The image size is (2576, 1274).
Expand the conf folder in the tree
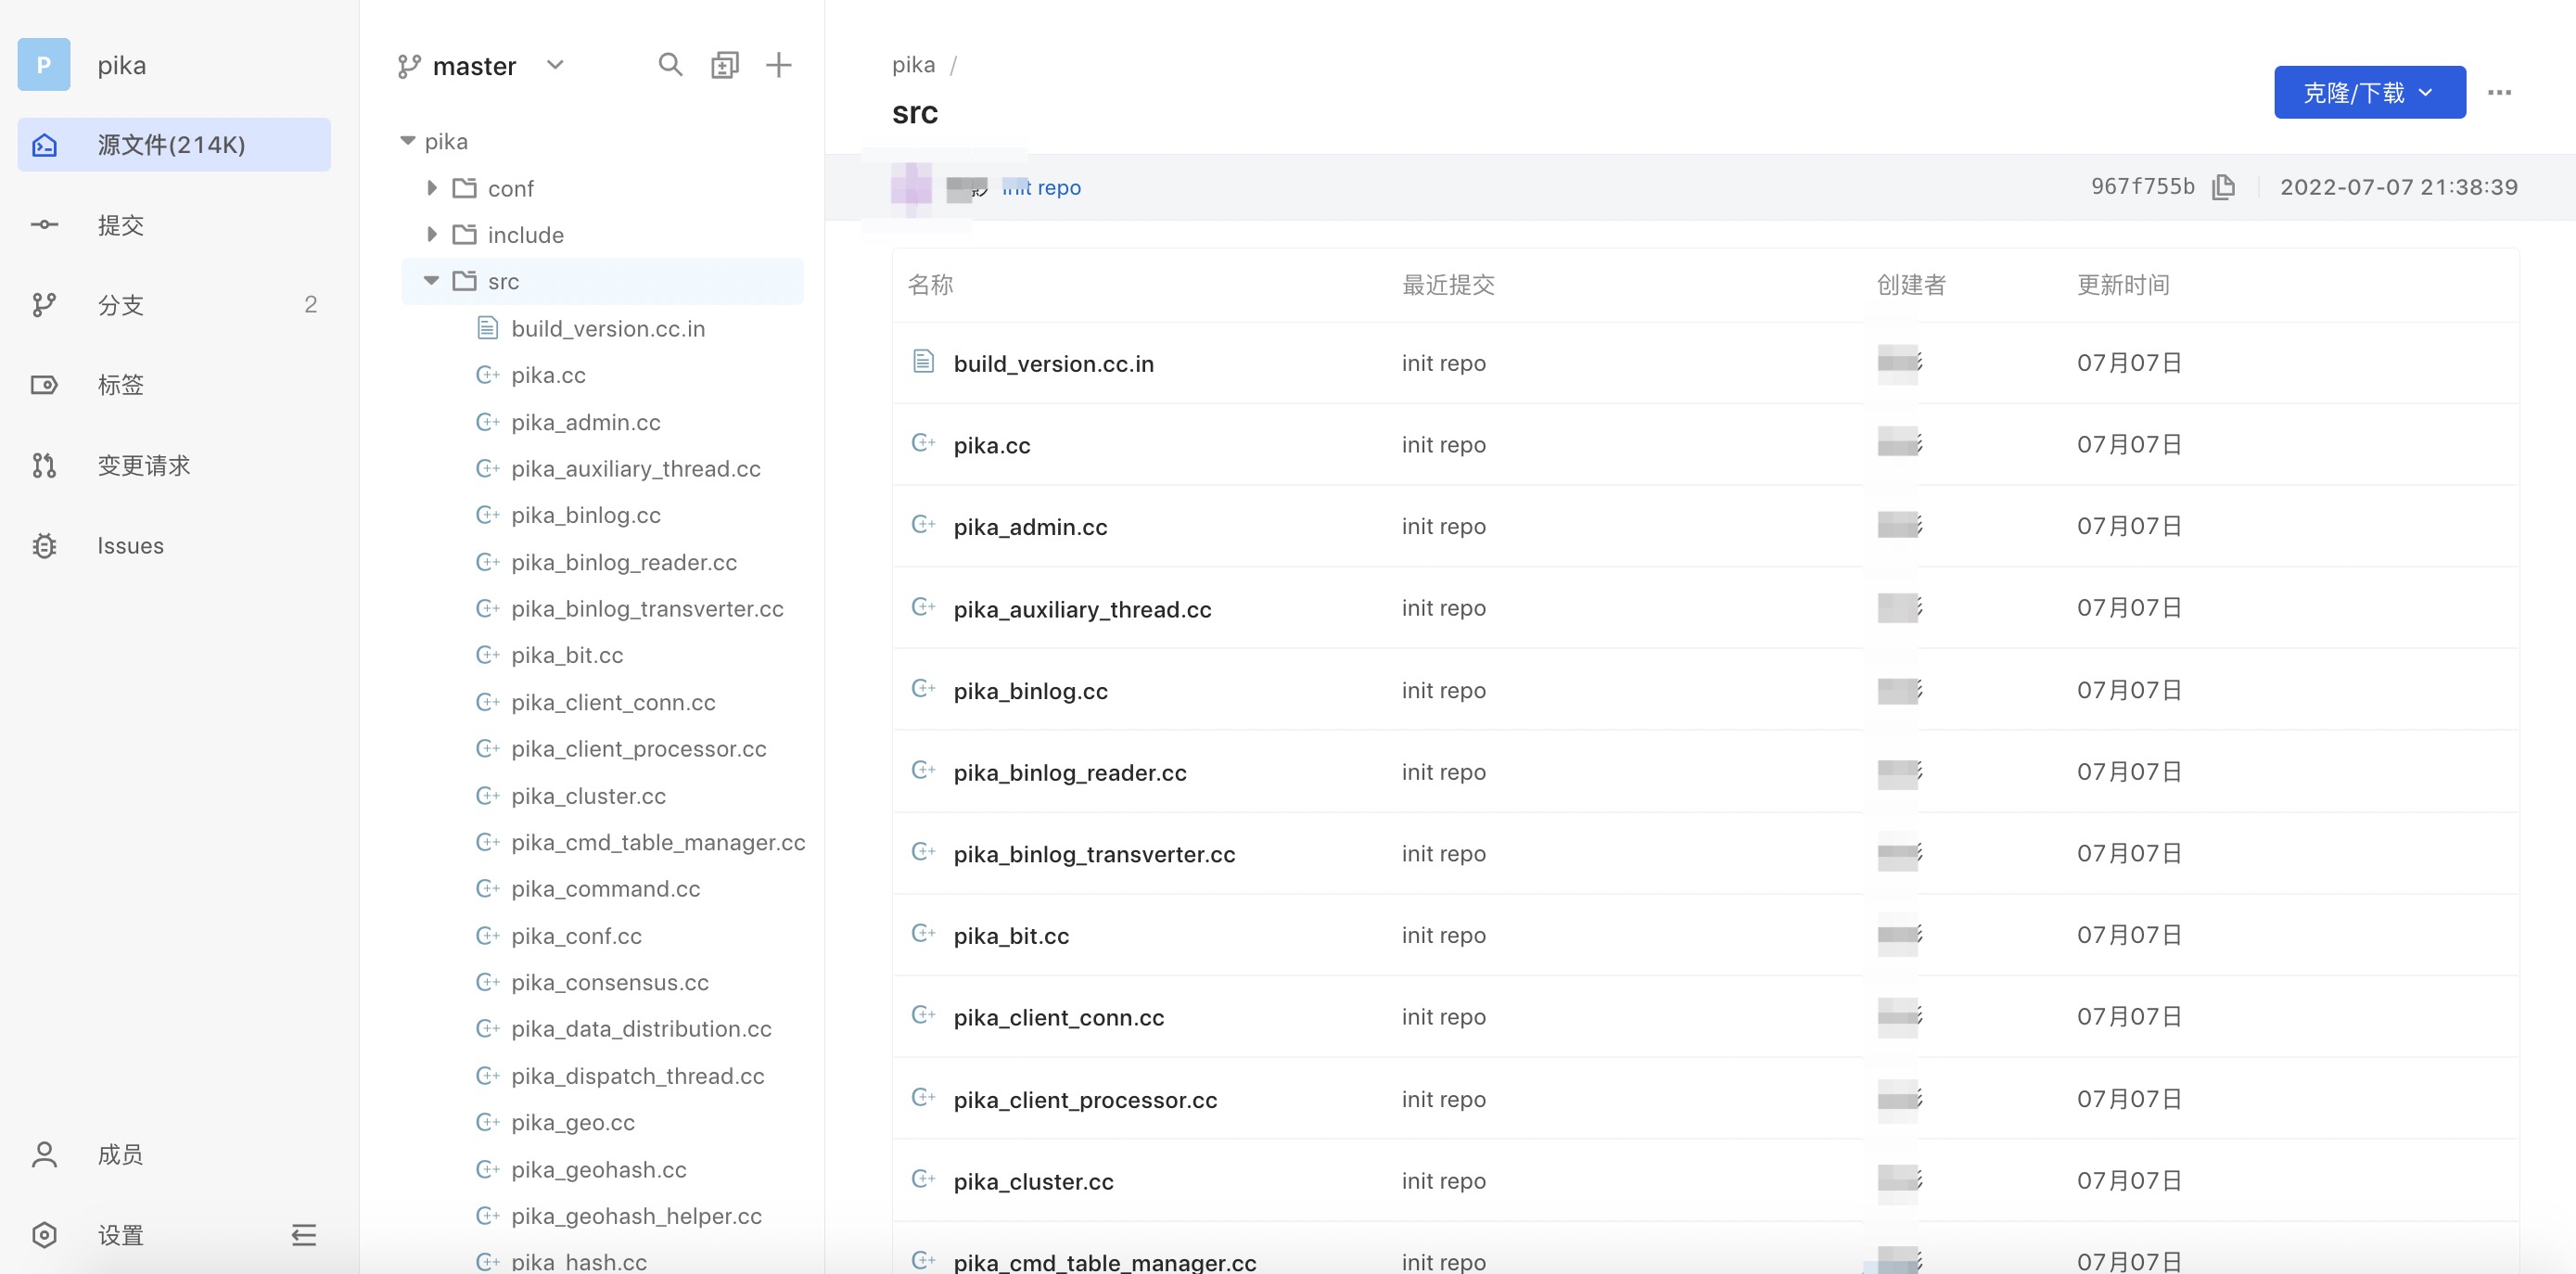(x=432, y=188)
